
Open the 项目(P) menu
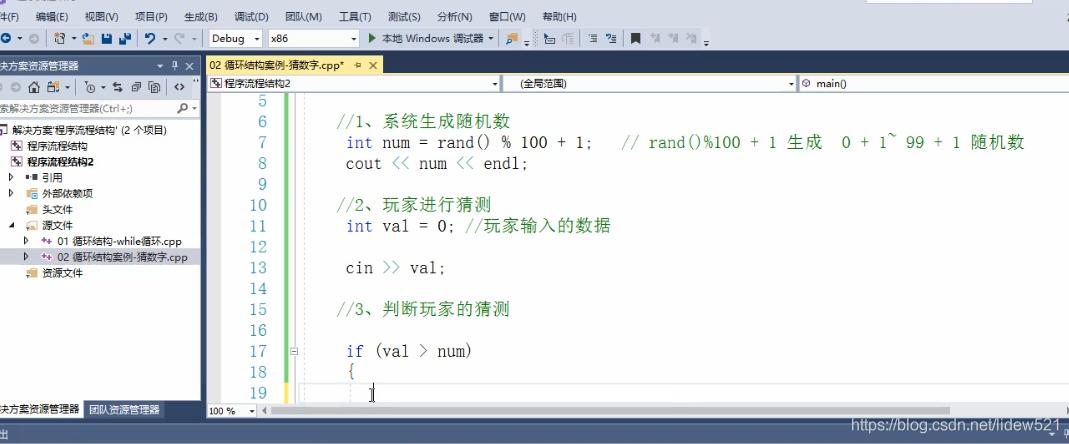151,16
